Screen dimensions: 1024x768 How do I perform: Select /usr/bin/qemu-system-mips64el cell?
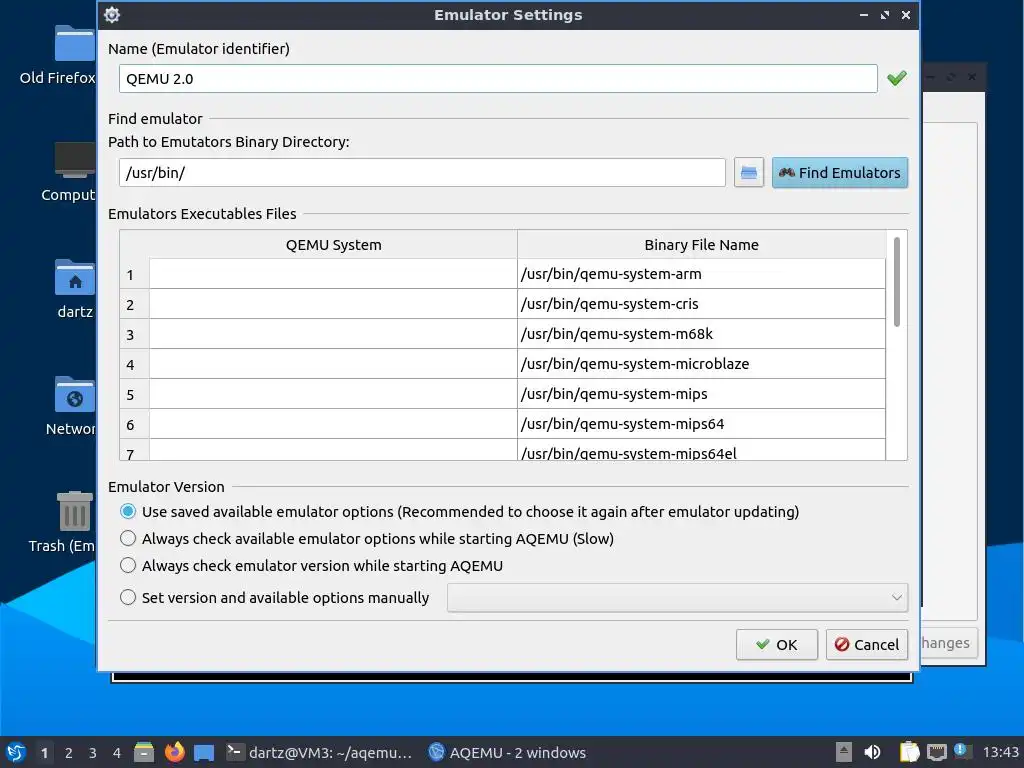tap(701, 451)
